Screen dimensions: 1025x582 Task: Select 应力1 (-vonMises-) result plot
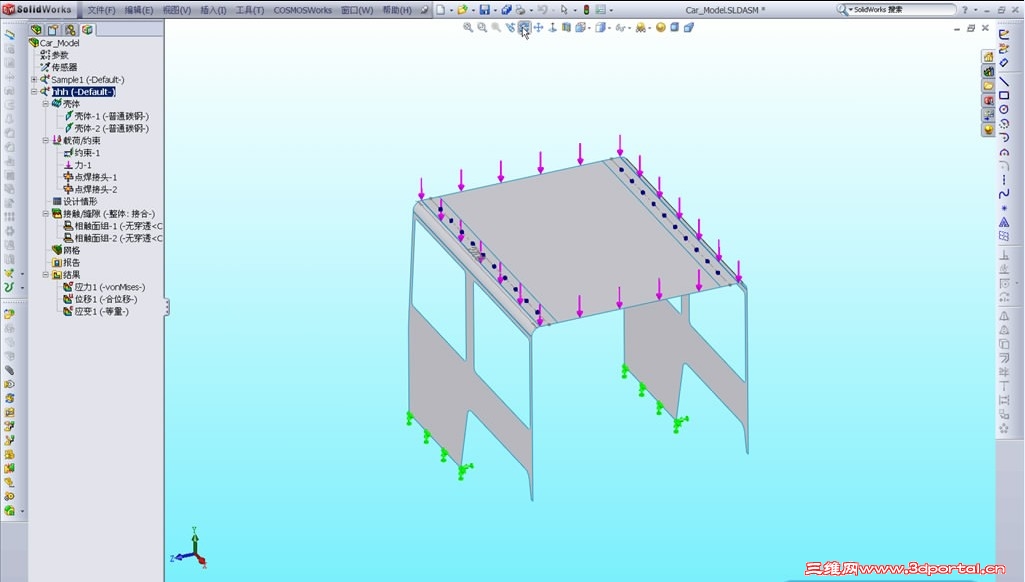(x=104, y=287)
